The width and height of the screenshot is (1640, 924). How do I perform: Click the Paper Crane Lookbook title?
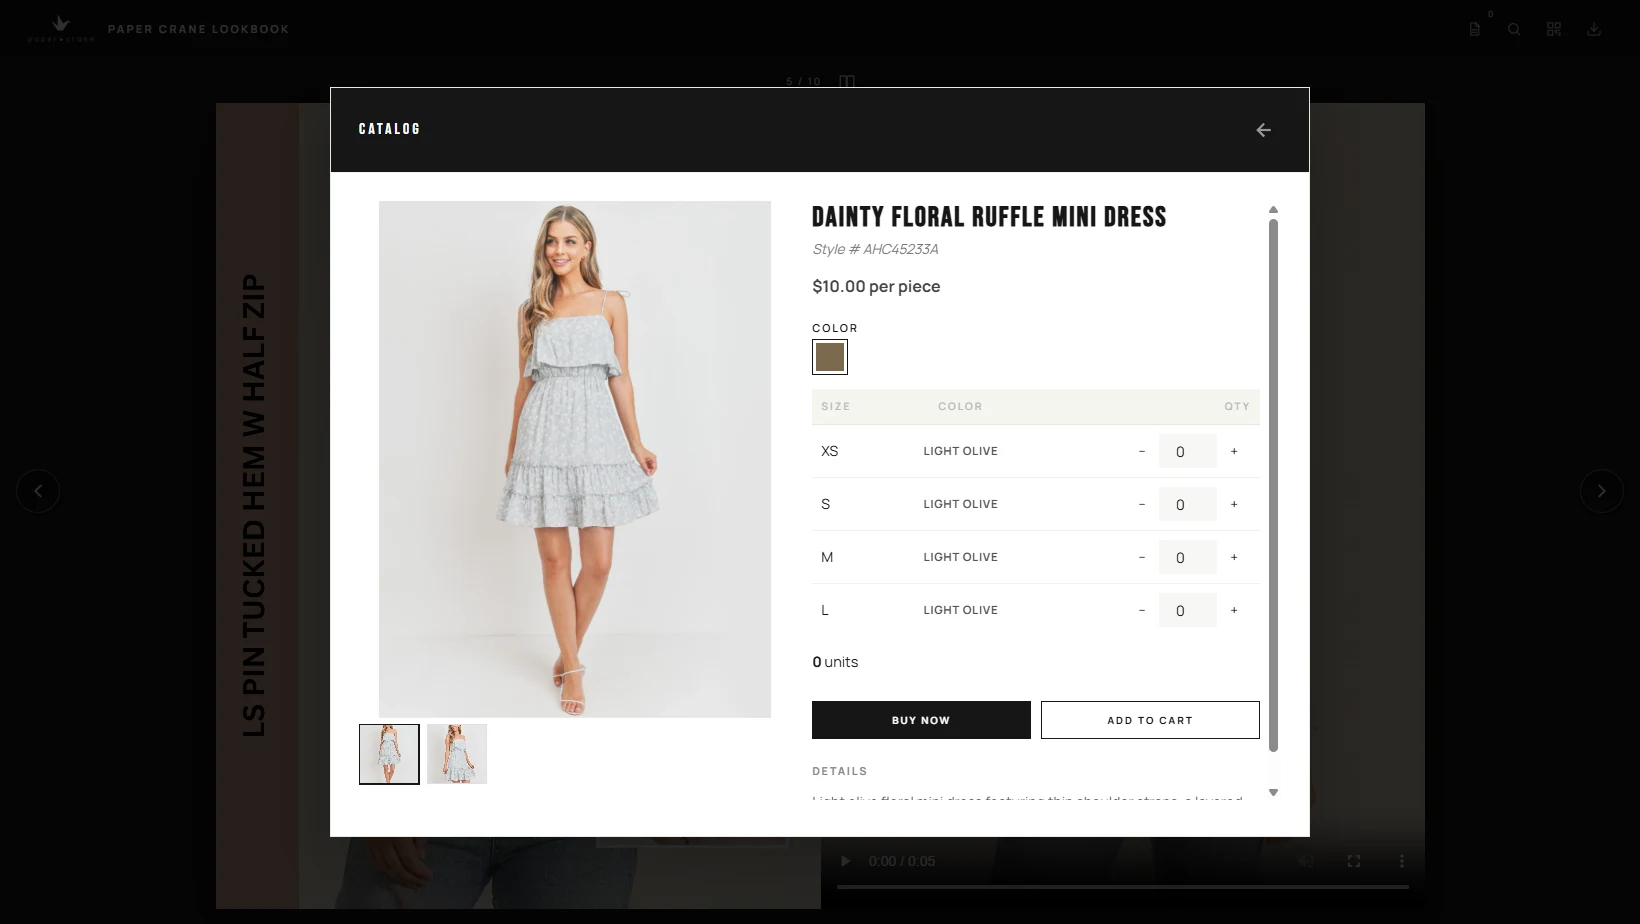tap(198, 29)
